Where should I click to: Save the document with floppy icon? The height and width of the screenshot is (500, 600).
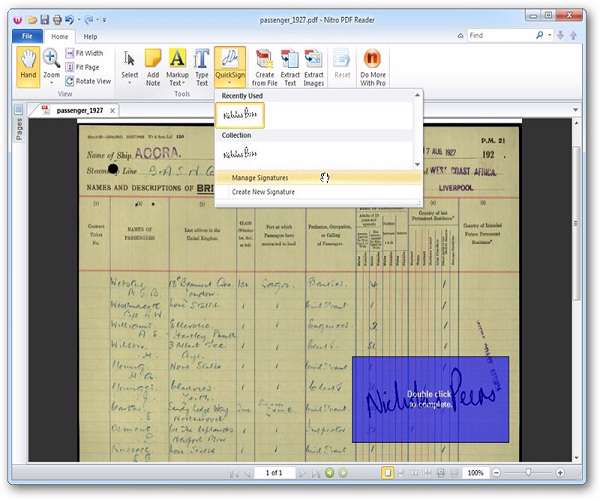point(45,20)
